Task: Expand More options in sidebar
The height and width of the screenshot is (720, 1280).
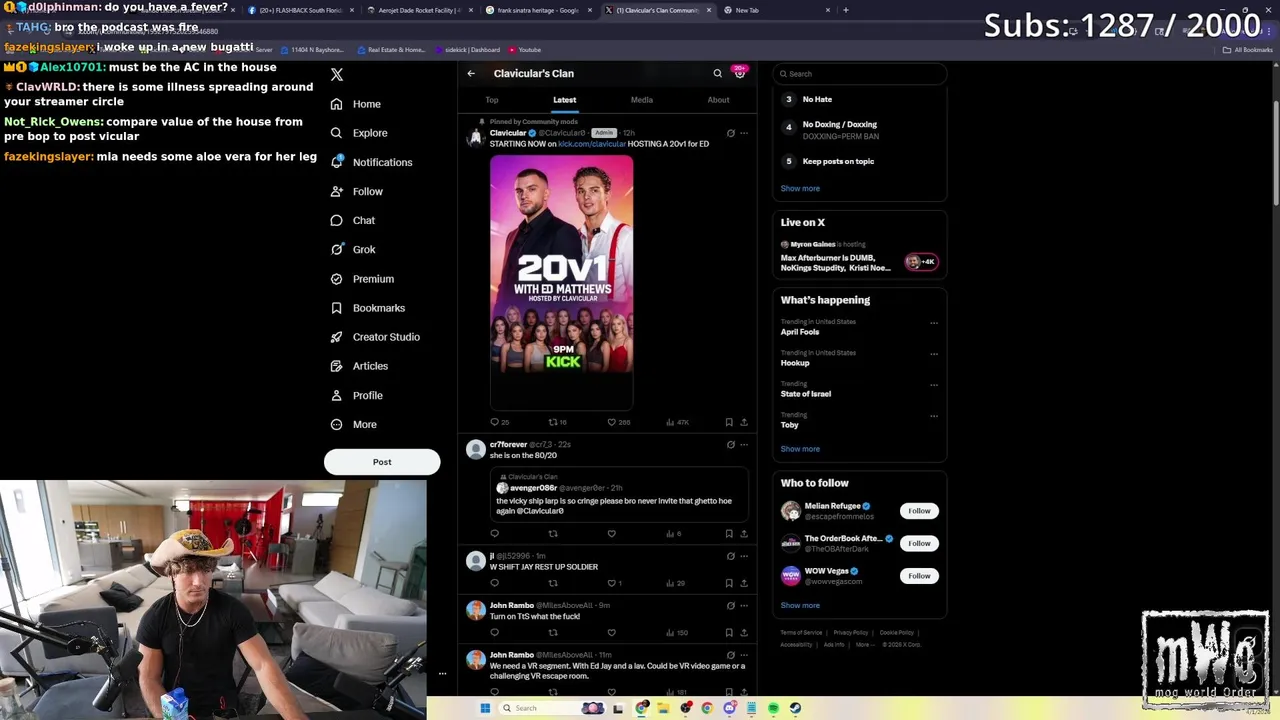Action: point(353,425)
